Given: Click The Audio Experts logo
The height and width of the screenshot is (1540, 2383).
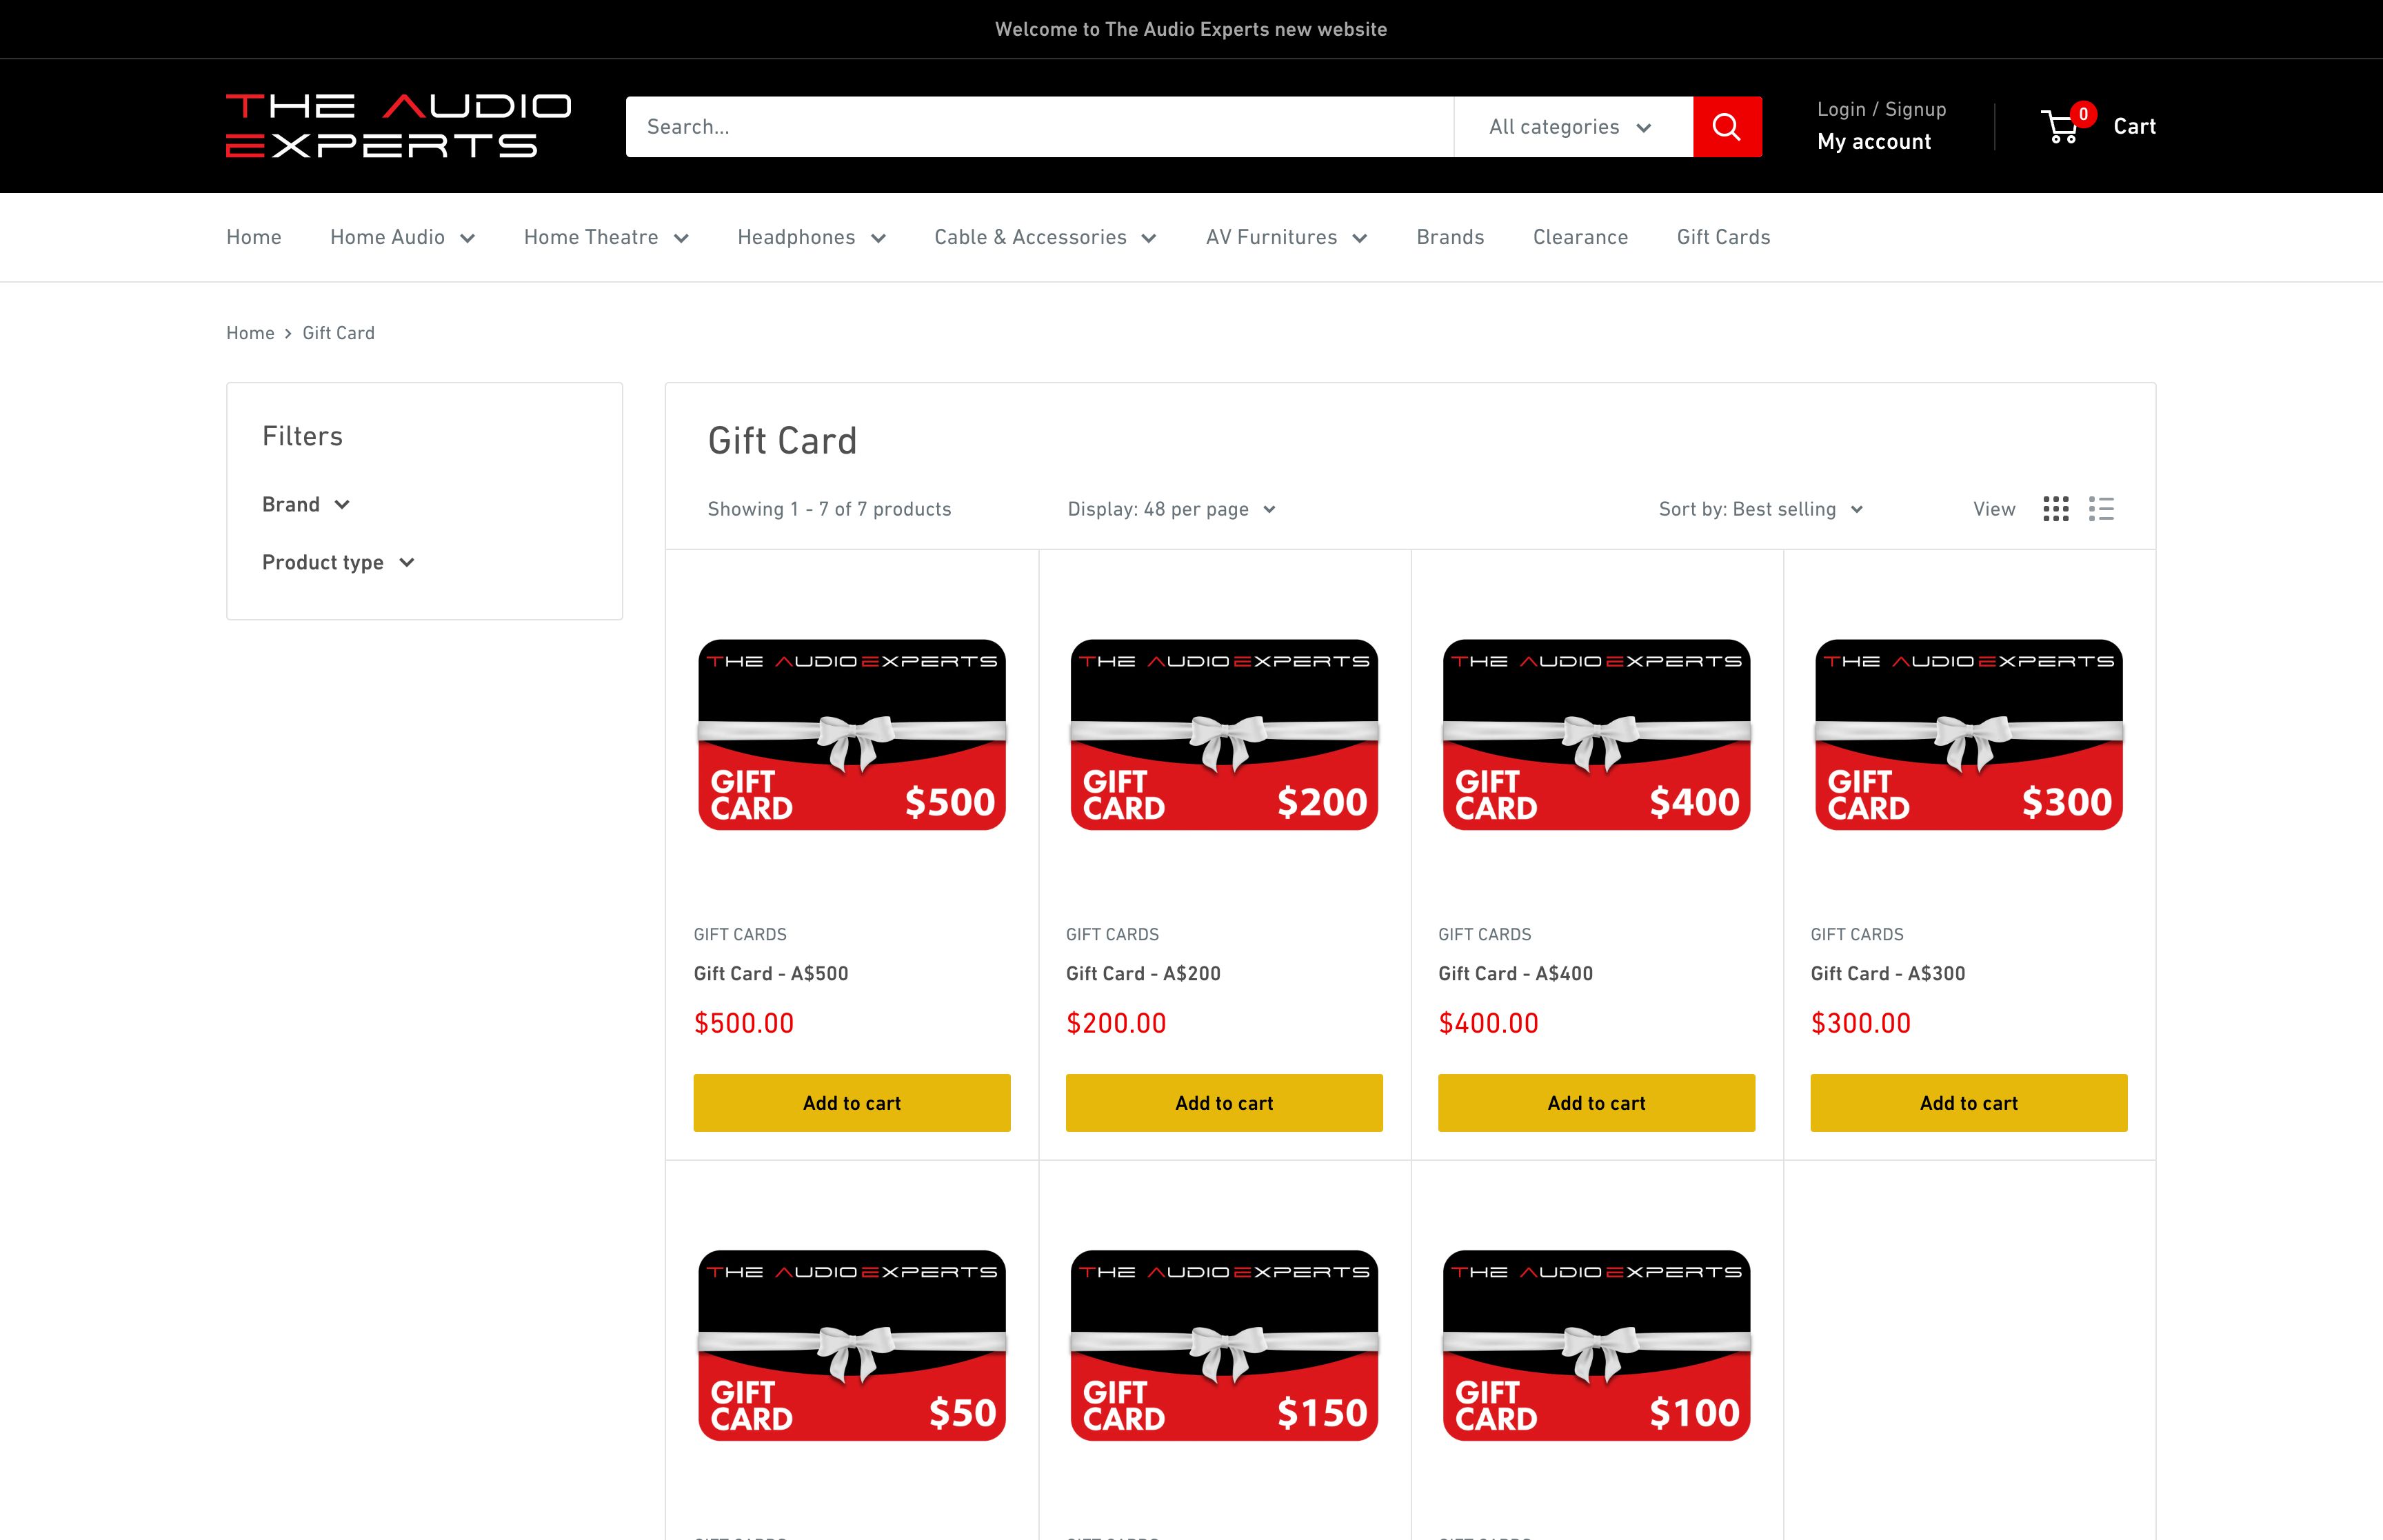Looking at the screenshot, I should 397,126.
